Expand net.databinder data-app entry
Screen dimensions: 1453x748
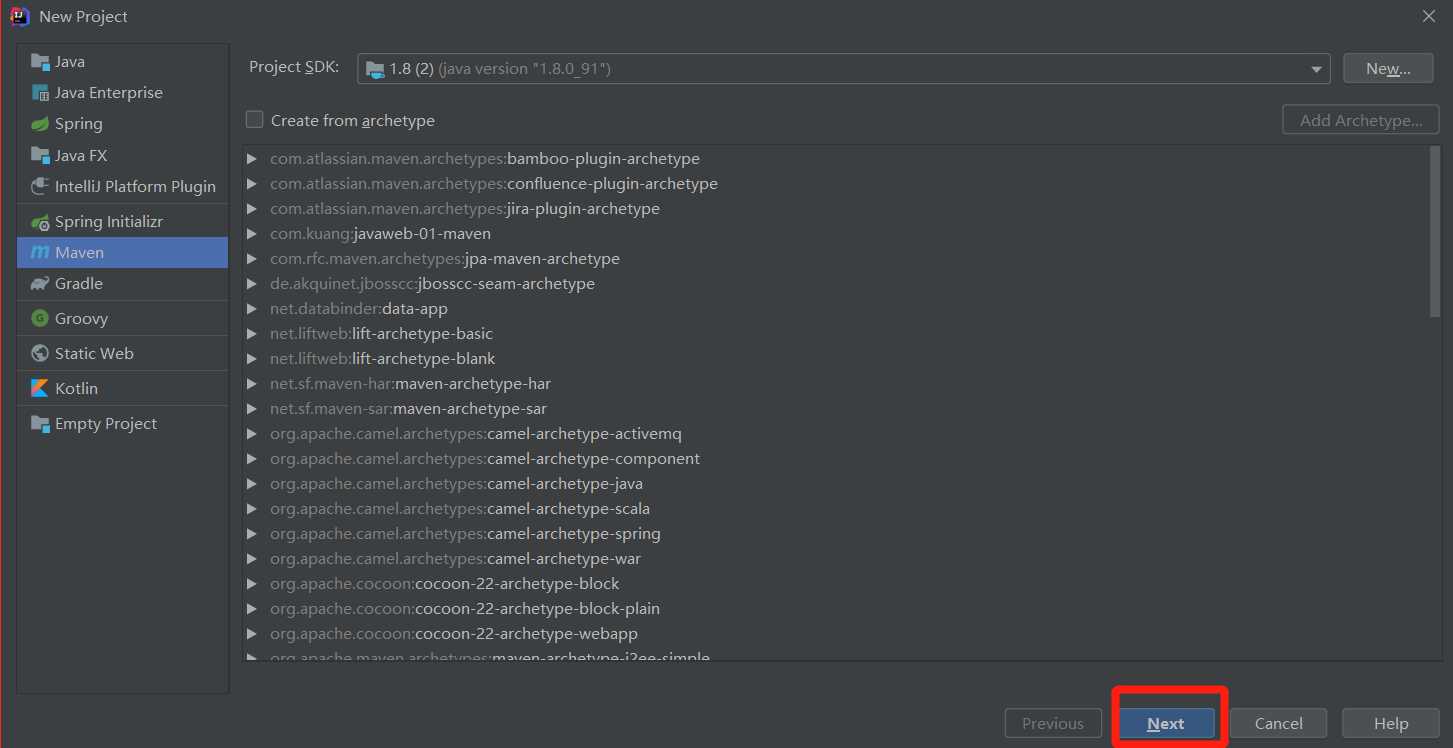252,309
